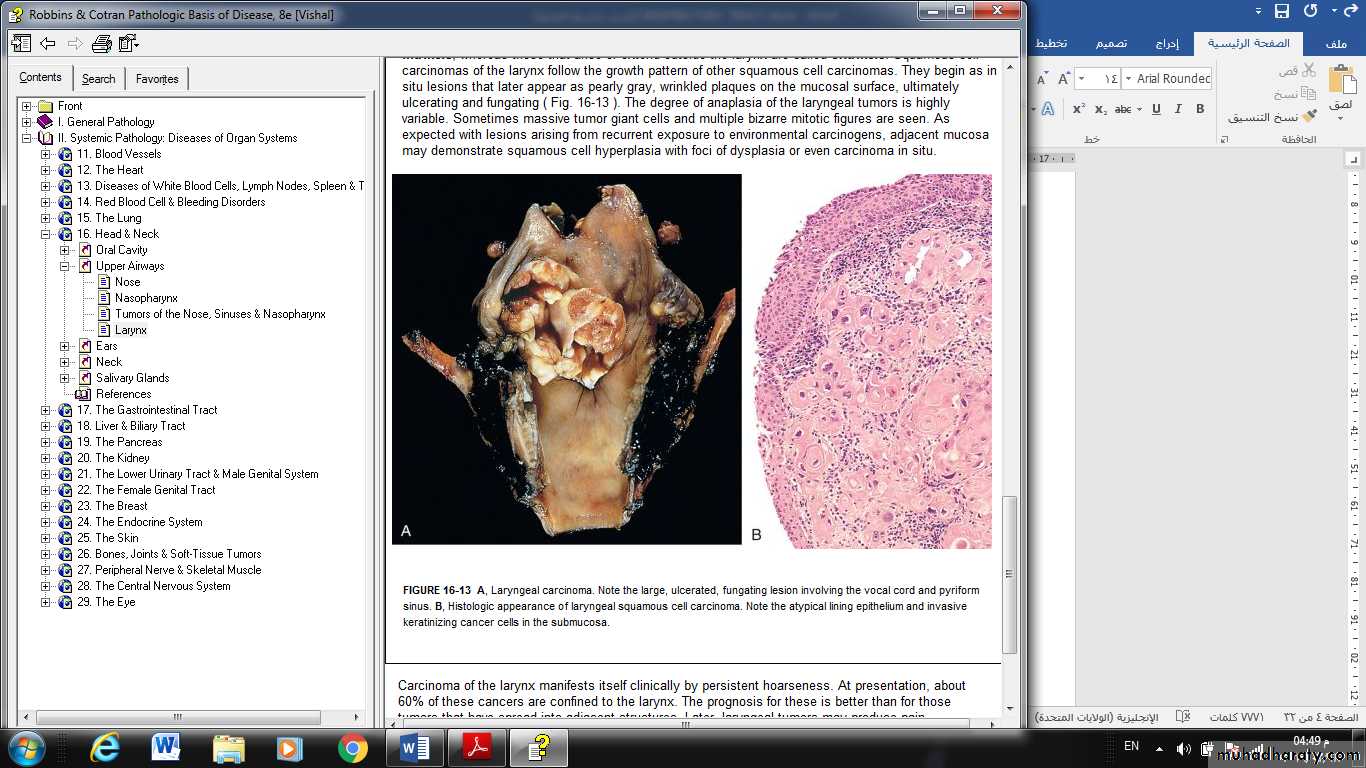Open the help viewer Options menu
This screenshot has height=768, width=1366.
128,43
